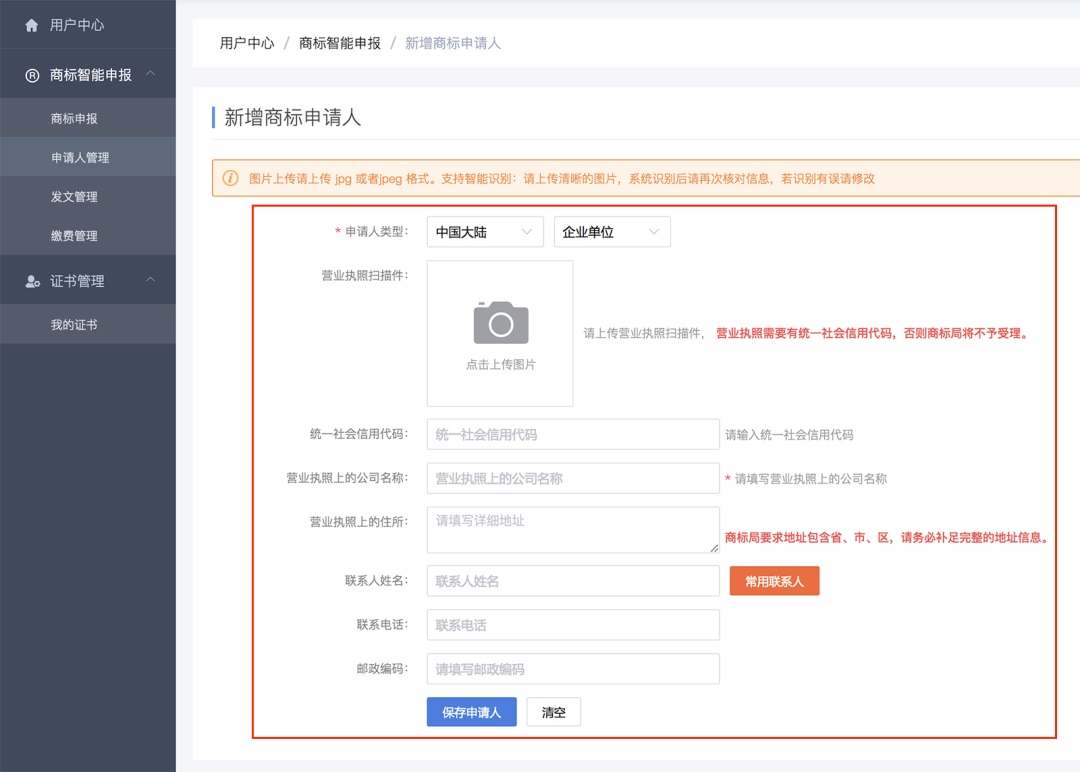
Task: Click the 请填写详细地址 address textarea
Action: point(573,530)
